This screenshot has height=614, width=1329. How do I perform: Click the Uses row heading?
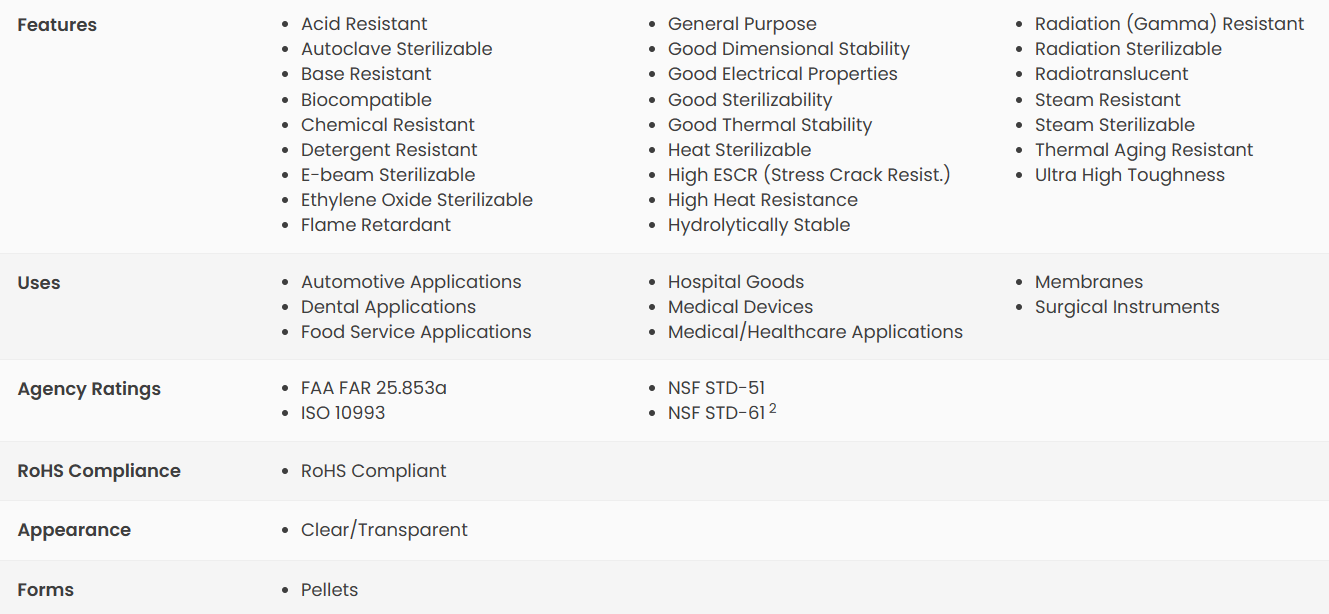pyautogui.click(x=39, y=283)
